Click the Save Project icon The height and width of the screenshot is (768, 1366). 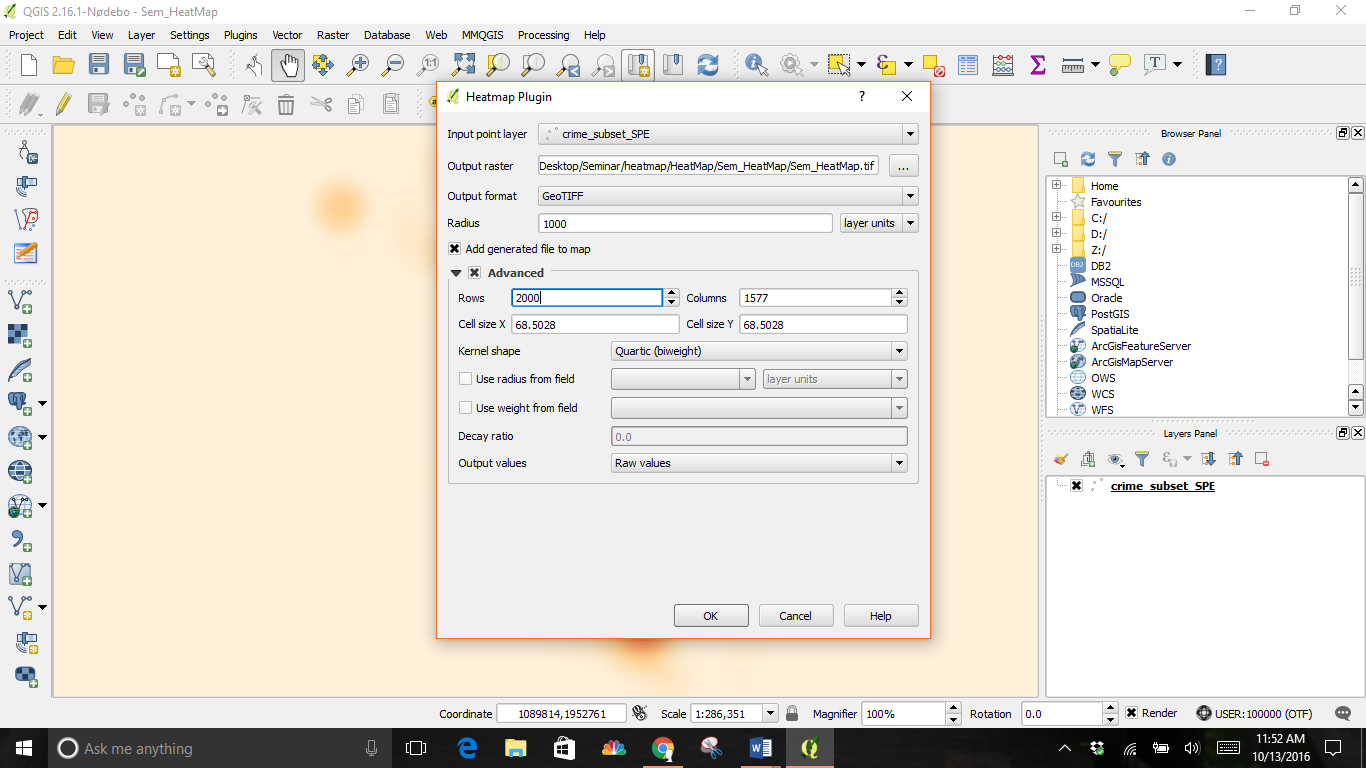(x=98, y=65)
